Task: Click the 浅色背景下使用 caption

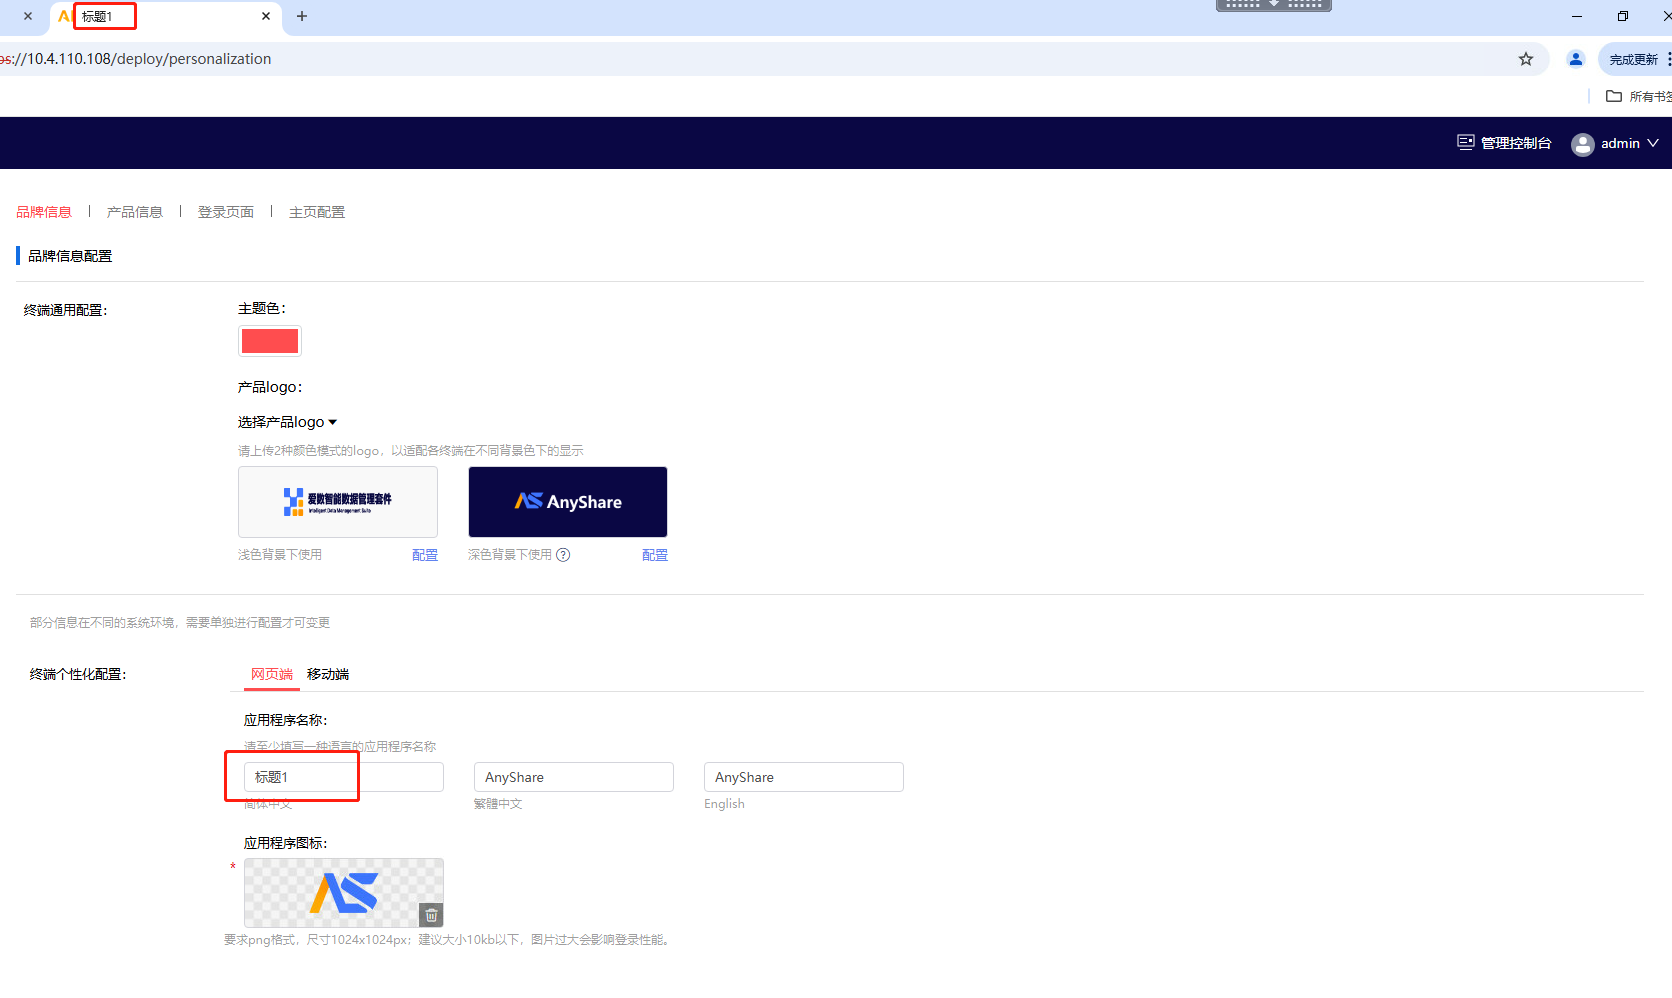Action: pyautogui.click(x=280, y=555)
